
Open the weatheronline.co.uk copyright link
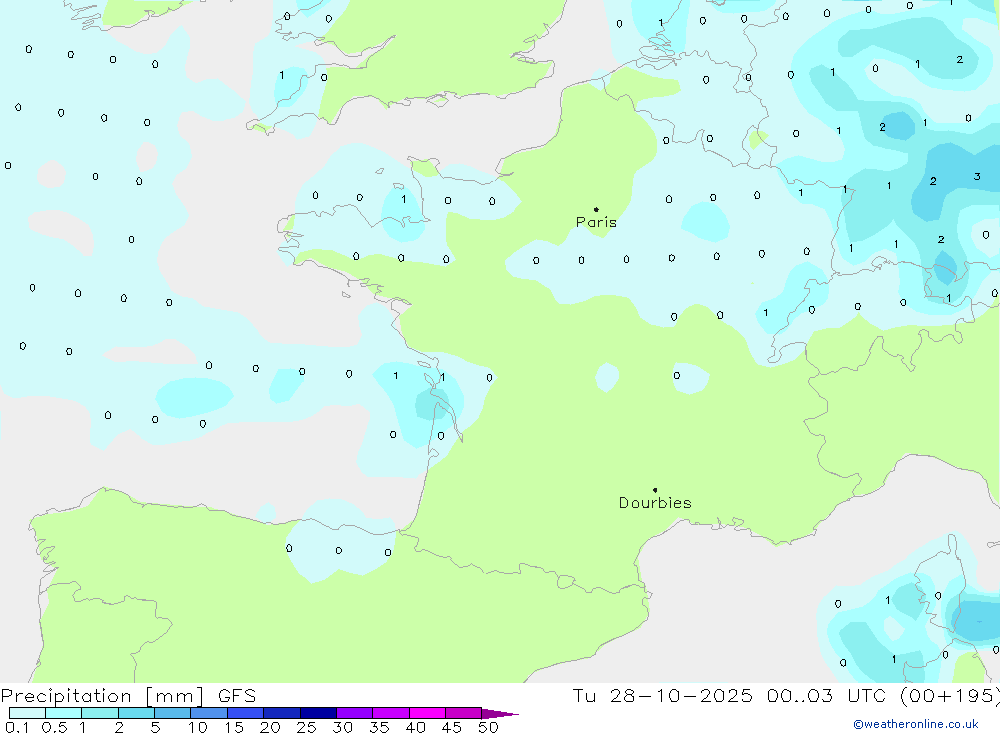[x=916, y=724]
